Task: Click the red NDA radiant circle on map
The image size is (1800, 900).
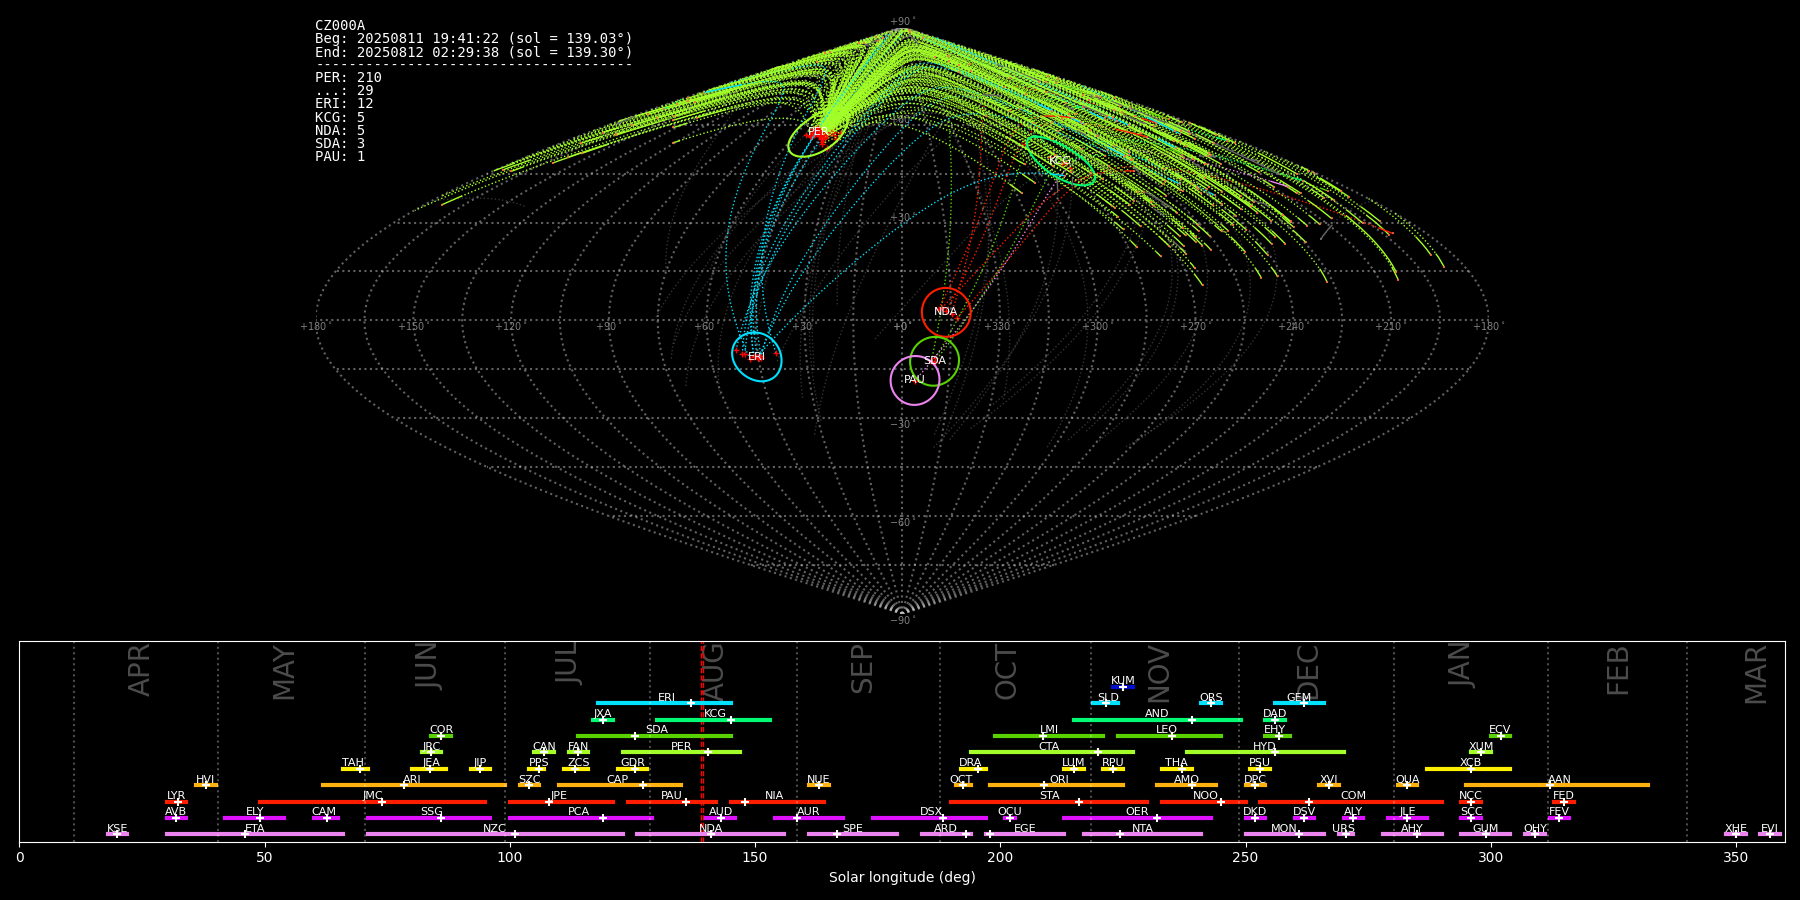Action: point(946,312)
